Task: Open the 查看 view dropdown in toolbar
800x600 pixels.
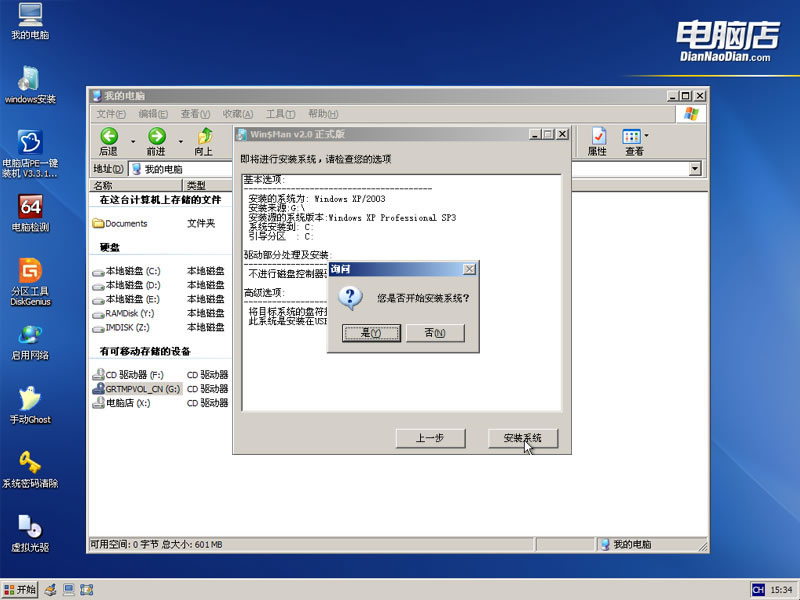Action: click(x=634, y=142)
